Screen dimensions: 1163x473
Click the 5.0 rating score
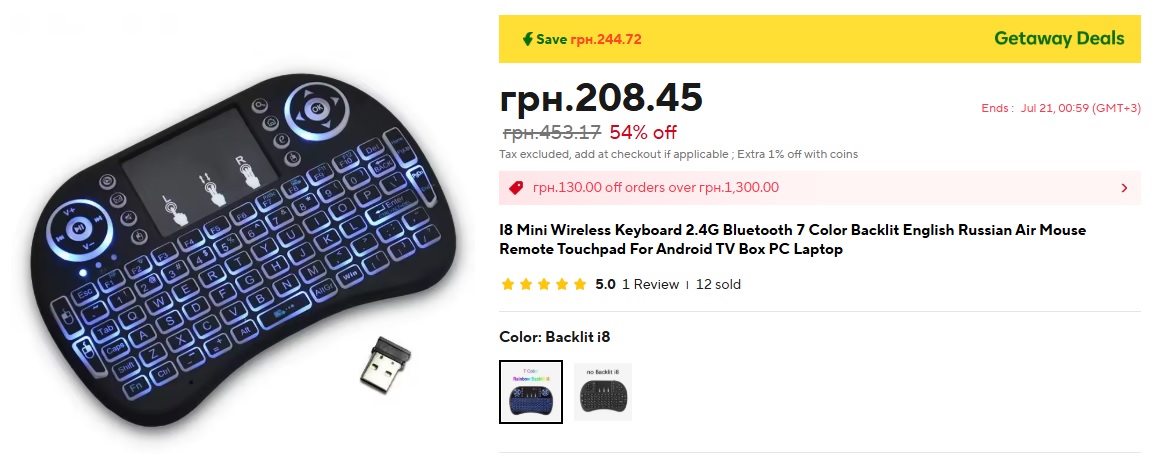coord(605,284)
